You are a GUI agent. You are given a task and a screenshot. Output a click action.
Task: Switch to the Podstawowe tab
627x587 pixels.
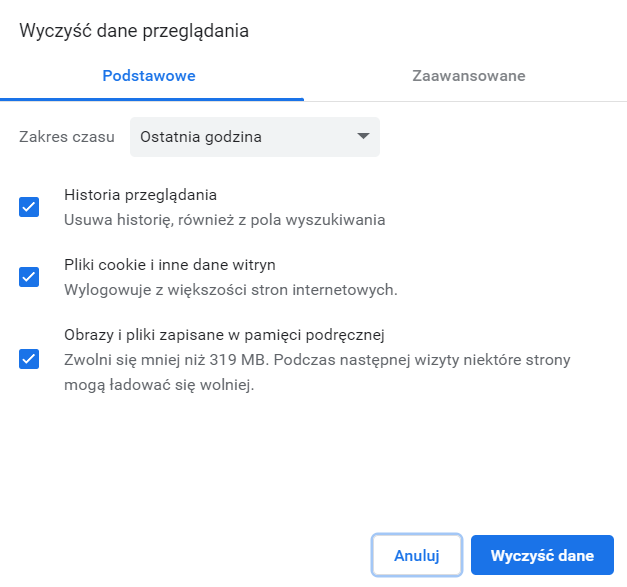(x=149, y=76)
